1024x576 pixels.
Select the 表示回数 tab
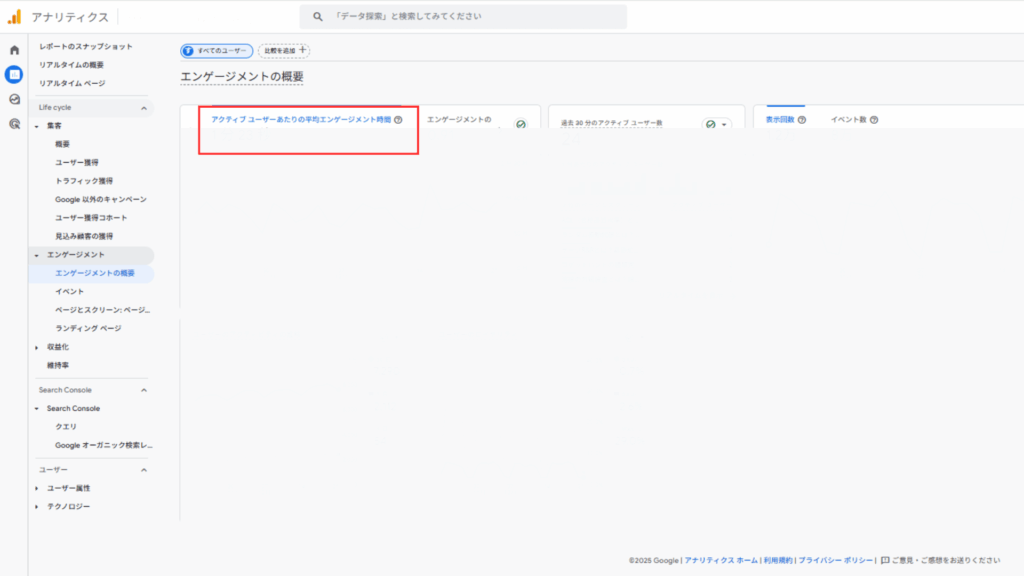click(779, 120)
